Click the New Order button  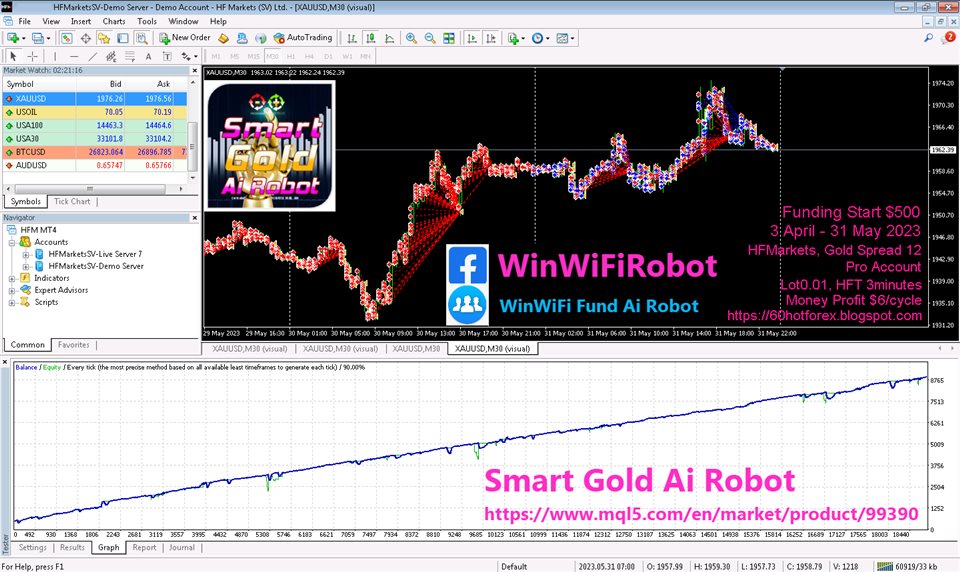pyautogui.click(x=184, y=38)
